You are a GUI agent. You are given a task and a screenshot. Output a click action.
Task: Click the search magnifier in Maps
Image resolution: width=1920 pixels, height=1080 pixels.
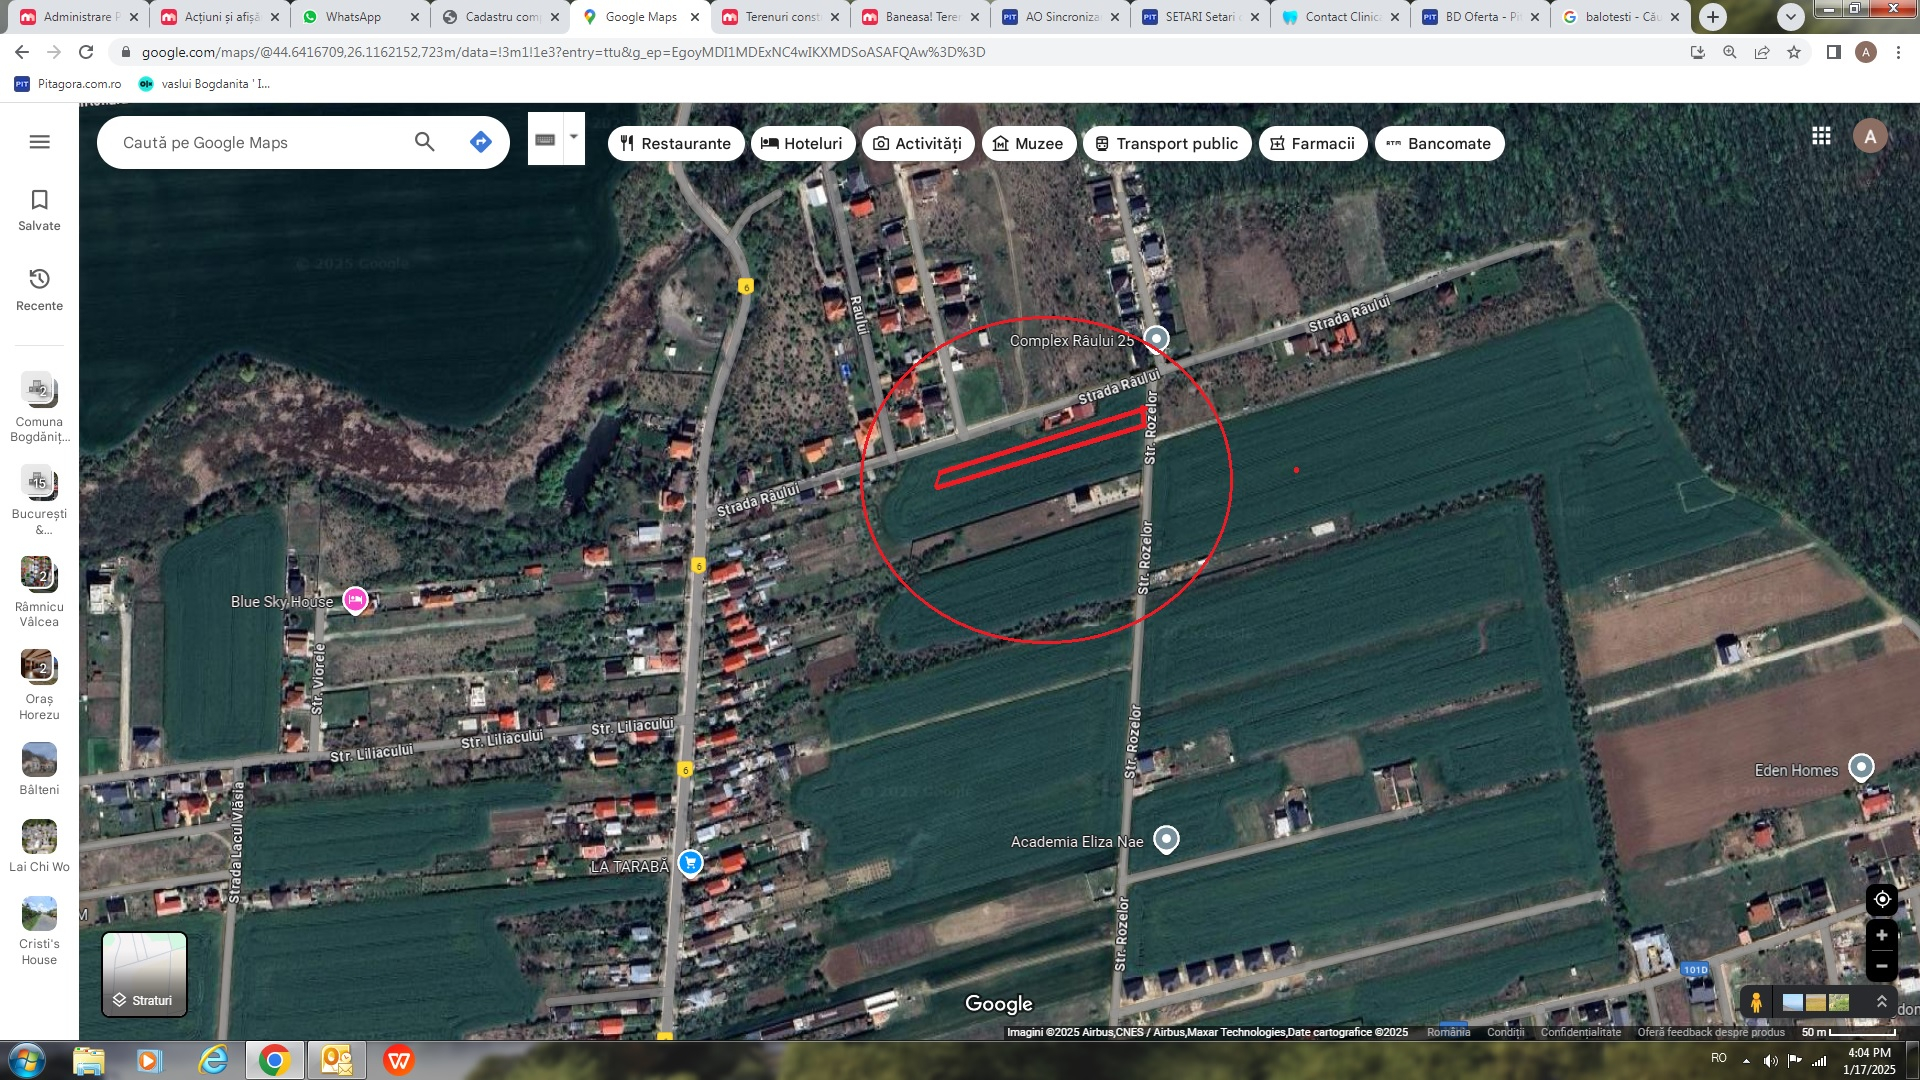[x=424, y=142]
